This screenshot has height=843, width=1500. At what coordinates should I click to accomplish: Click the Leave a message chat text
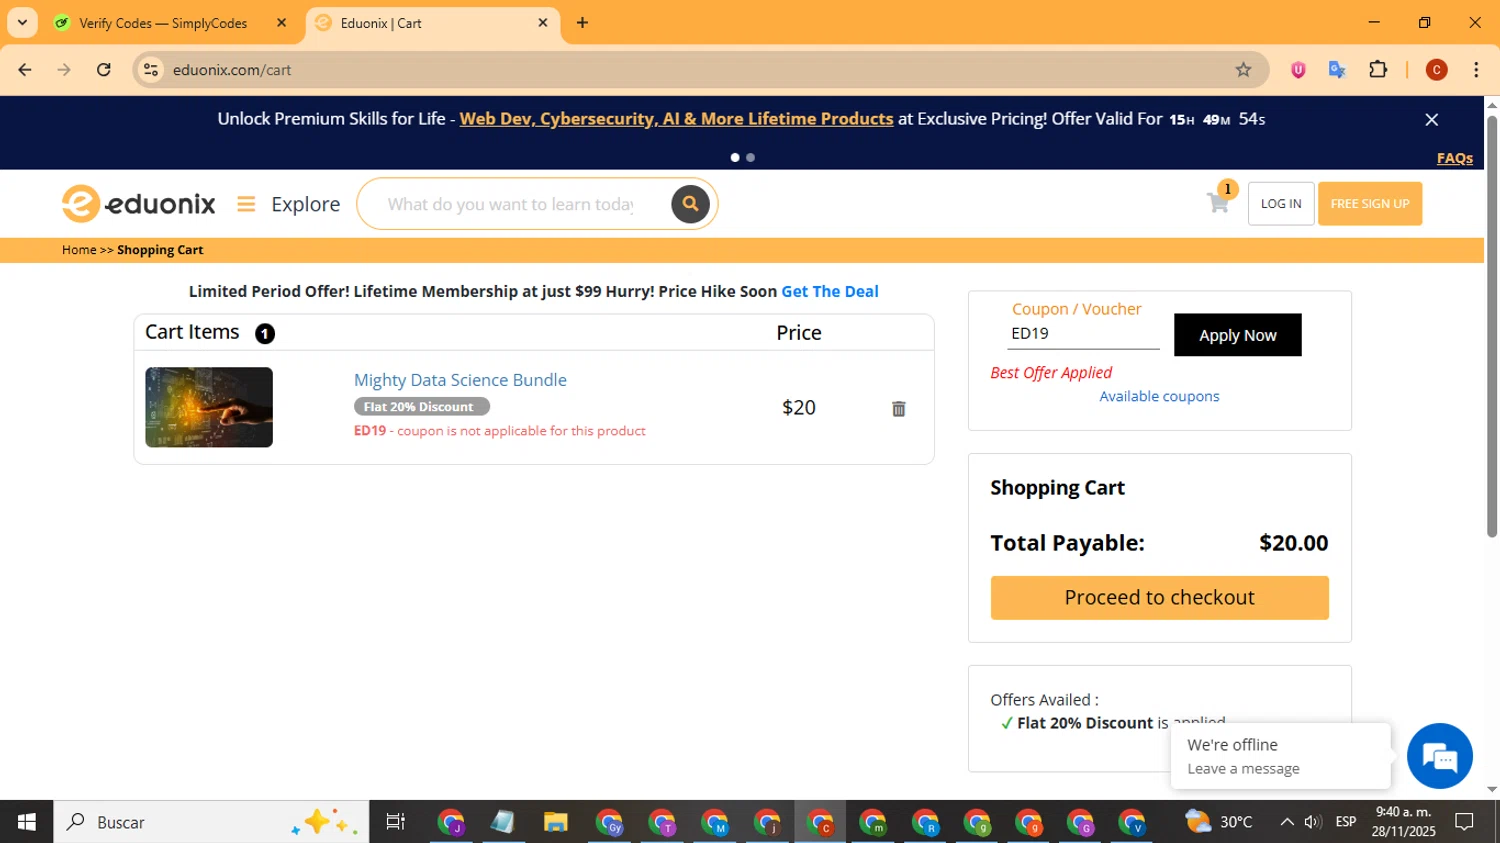(x=1243, y=769)
